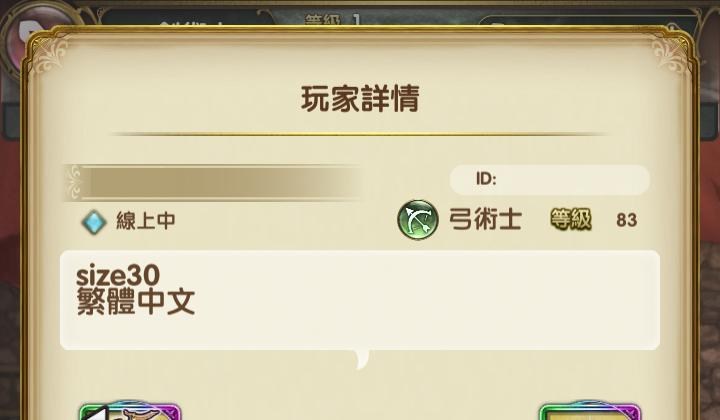Click the level number 83
This screenshot has height=420, width=720.
coord(627,220)
